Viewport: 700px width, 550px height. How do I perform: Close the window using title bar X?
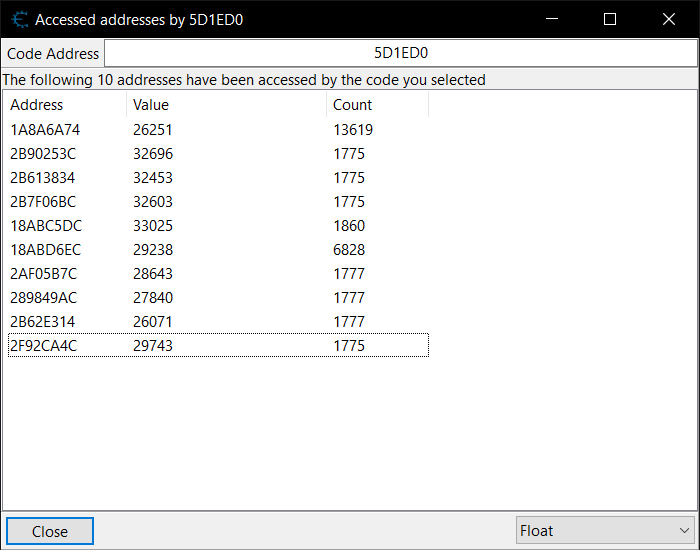(x=669, y=19)
